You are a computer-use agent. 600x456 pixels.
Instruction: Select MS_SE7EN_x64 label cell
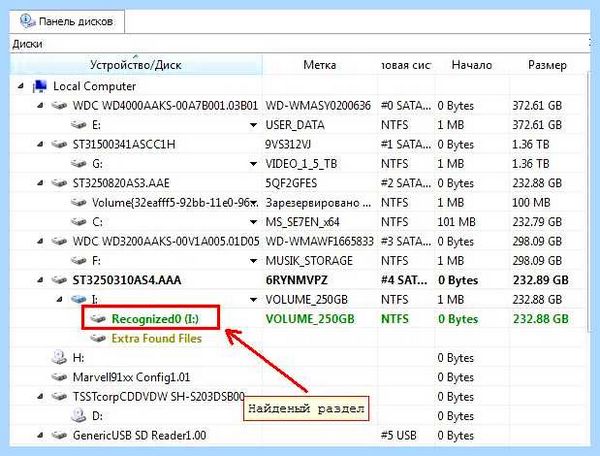302,222
